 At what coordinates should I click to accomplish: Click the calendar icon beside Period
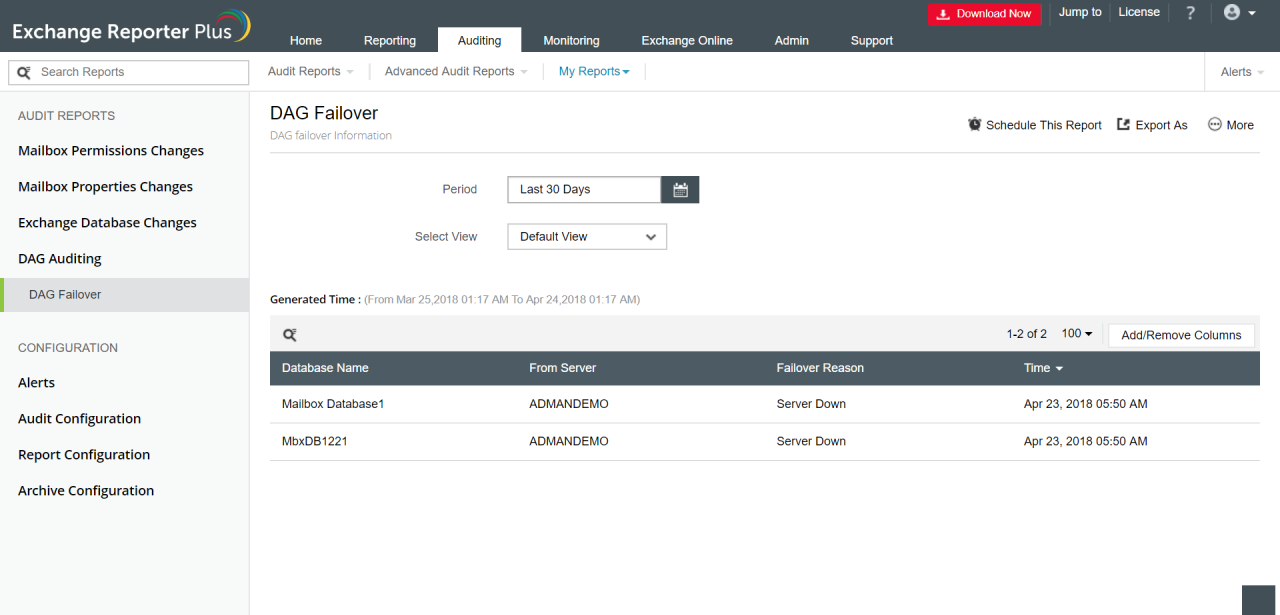point(680,189)
